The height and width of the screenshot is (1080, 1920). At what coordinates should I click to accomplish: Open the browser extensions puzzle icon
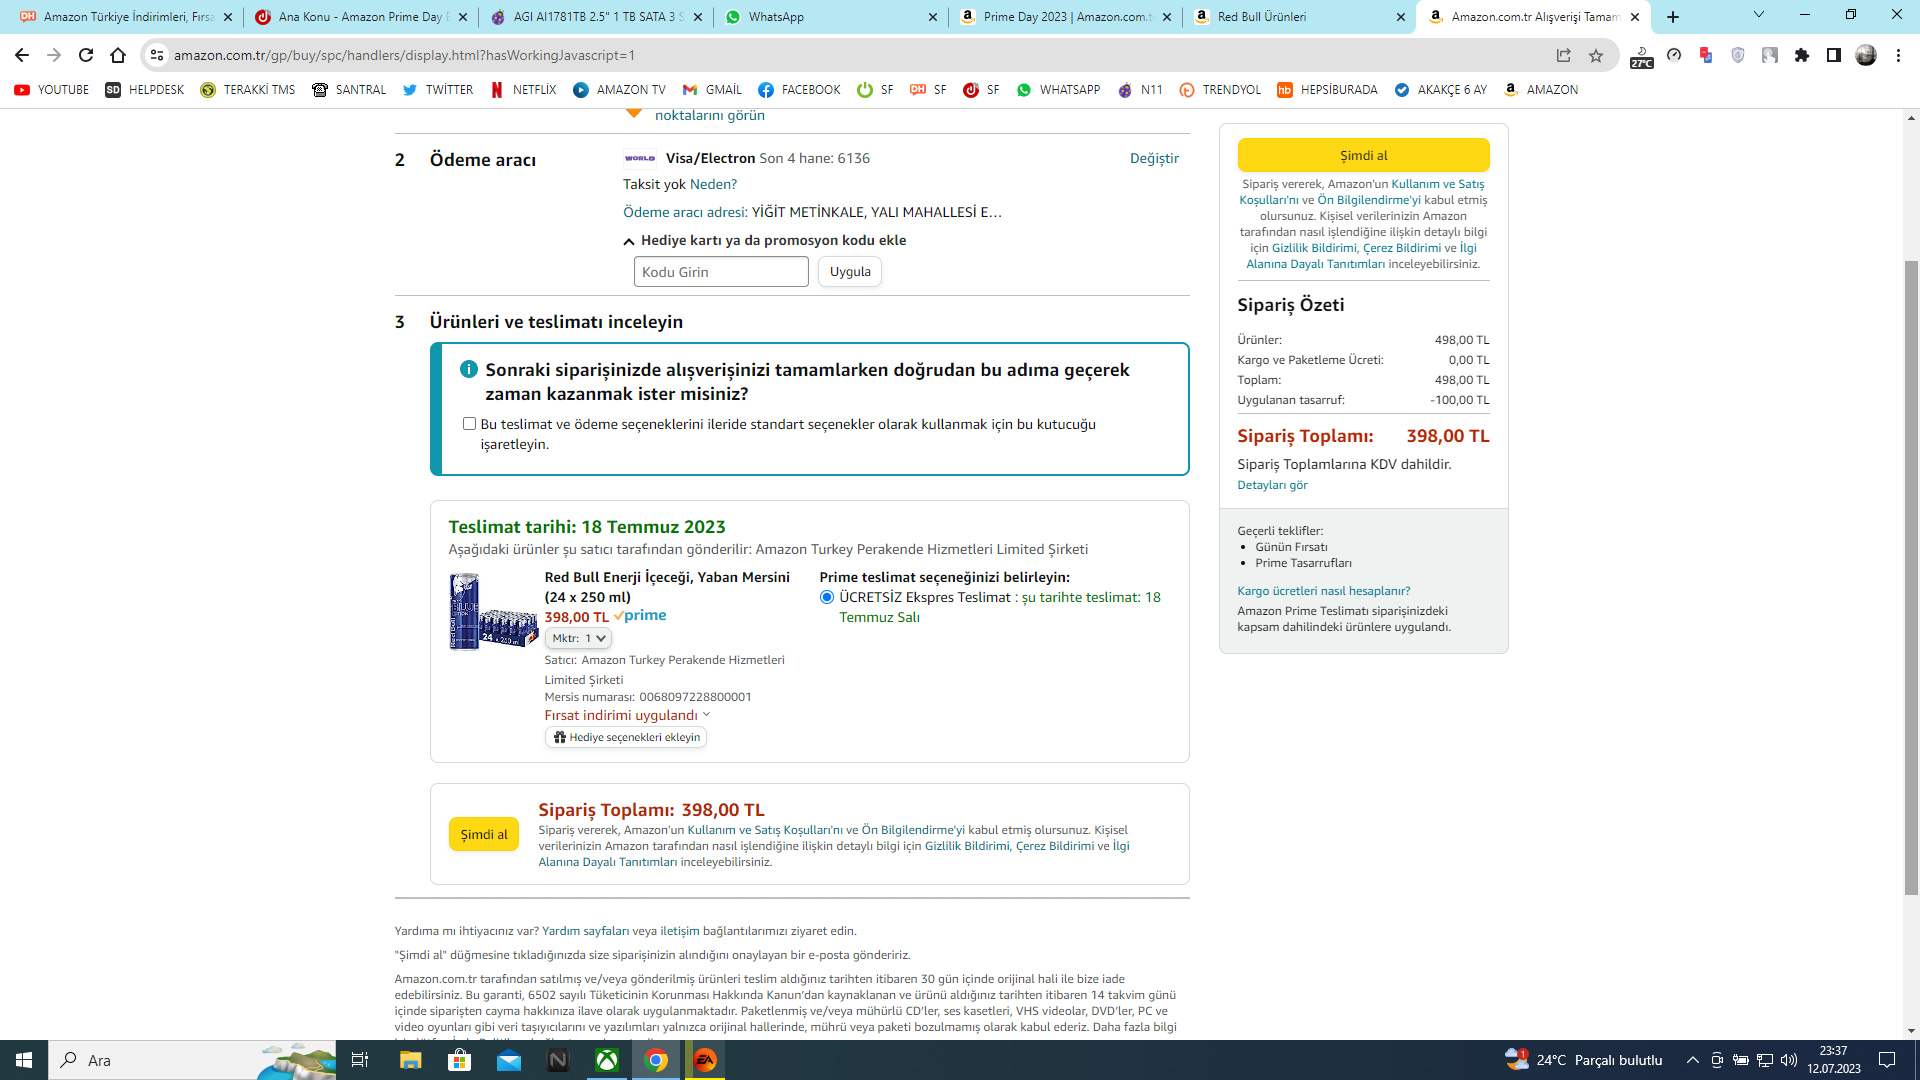point(1801,55)
